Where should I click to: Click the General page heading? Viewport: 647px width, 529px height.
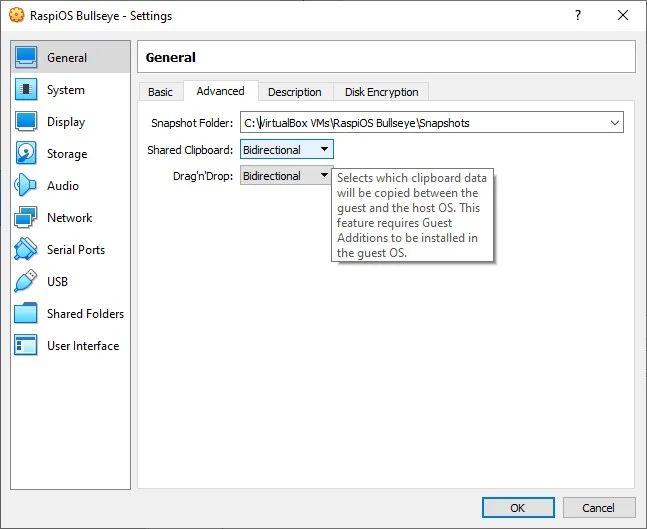point(170,57)
